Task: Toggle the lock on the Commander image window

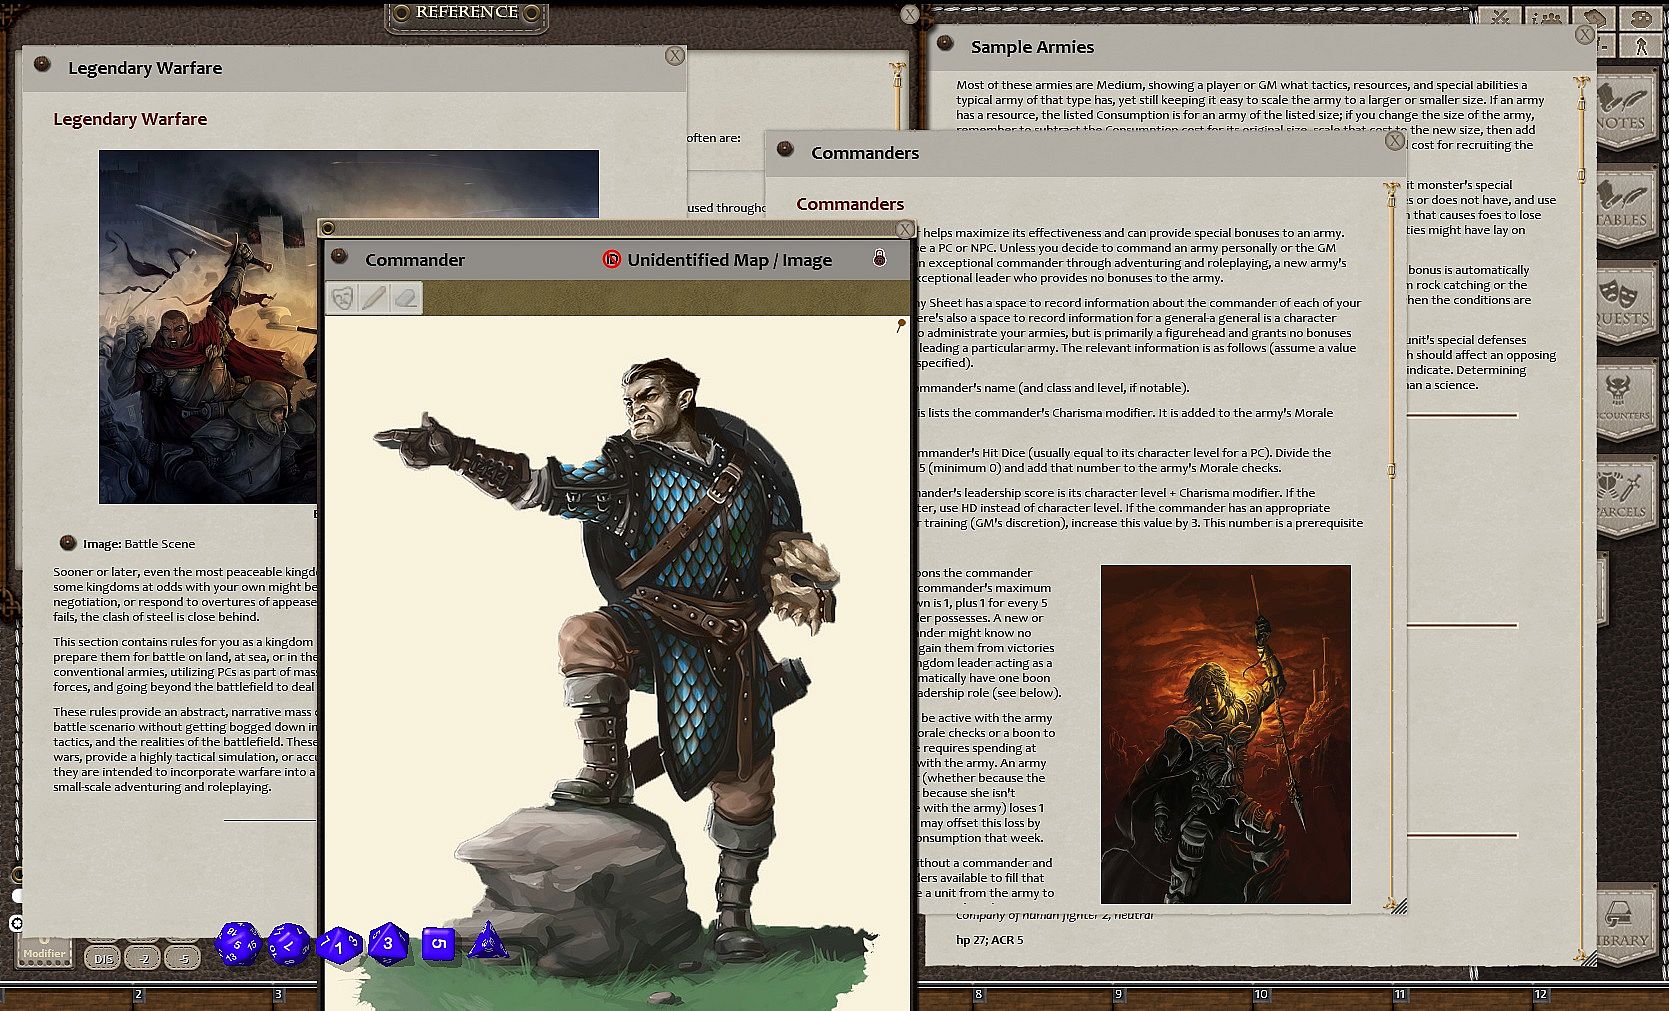Action: pos(879,258)
